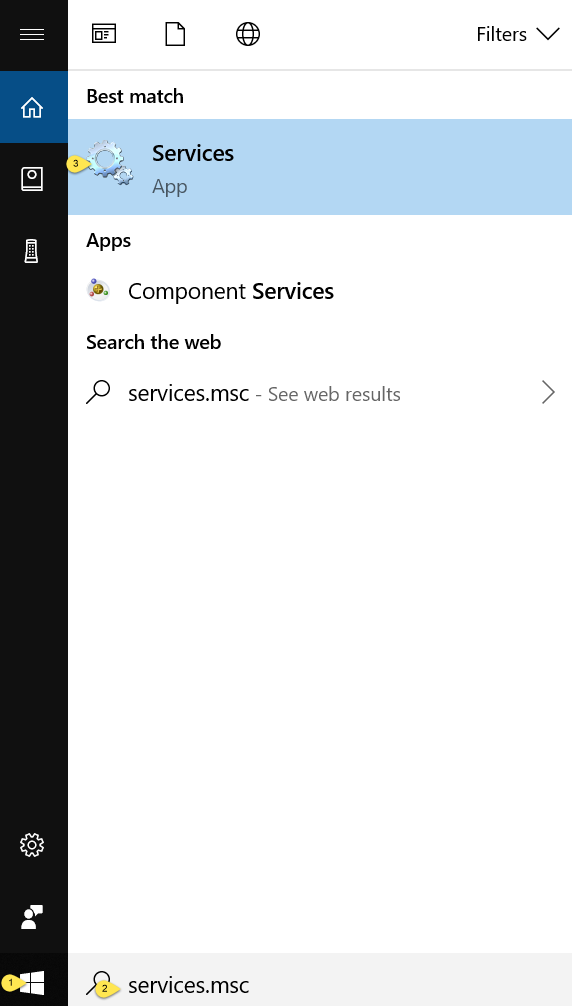Click the search magnifier icon in taskbar
The width and height of the screenshot is (572, 1006).
tap(99, 983)
